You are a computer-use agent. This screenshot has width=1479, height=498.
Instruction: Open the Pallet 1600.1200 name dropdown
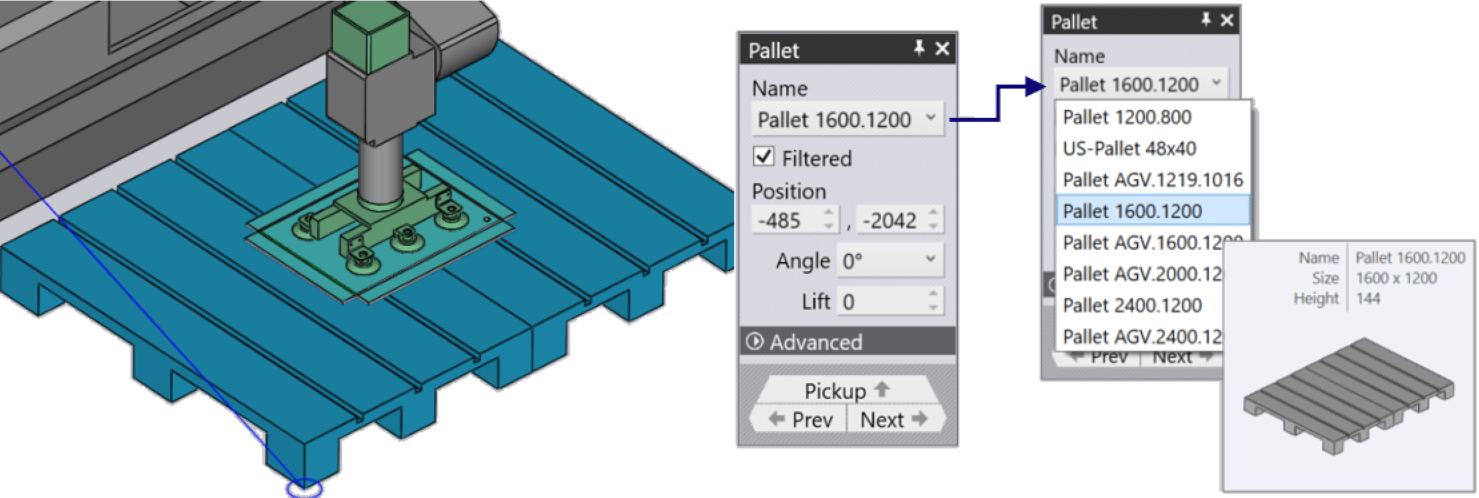click(x=848, y=119)
